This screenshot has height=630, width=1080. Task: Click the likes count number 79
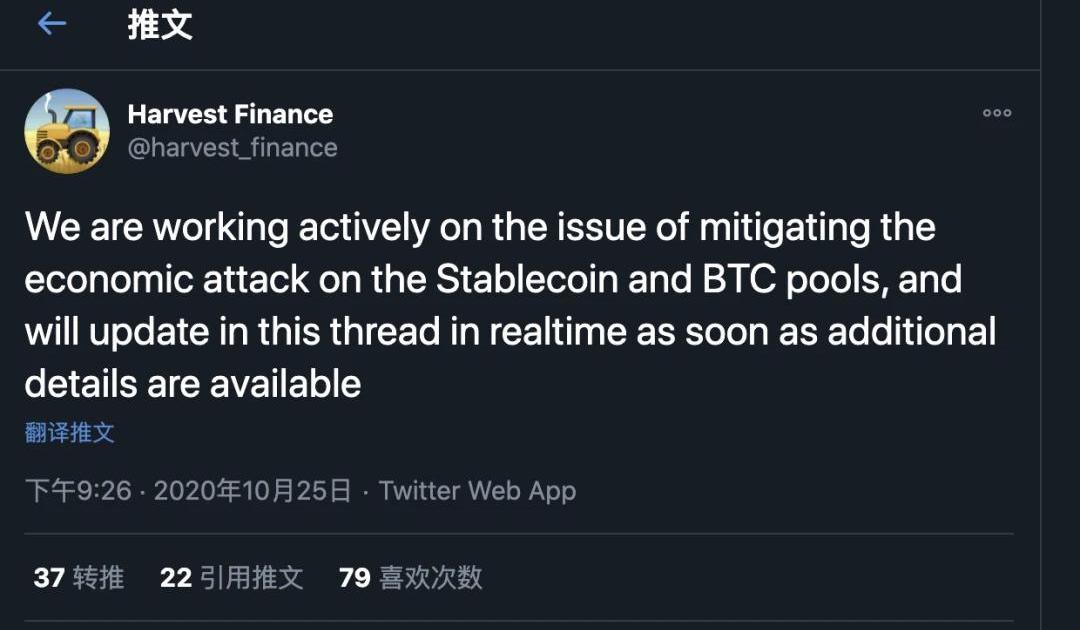355,578
